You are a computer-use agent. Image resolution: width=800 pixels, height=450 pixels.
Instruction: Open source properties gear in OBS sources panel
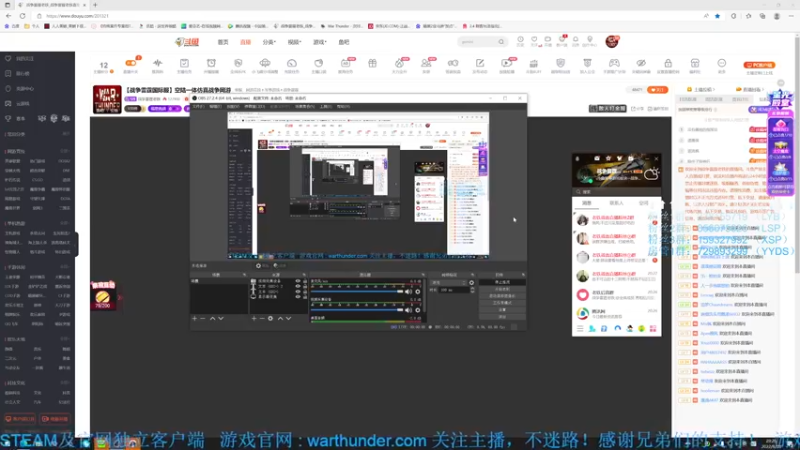pos(270,318)
